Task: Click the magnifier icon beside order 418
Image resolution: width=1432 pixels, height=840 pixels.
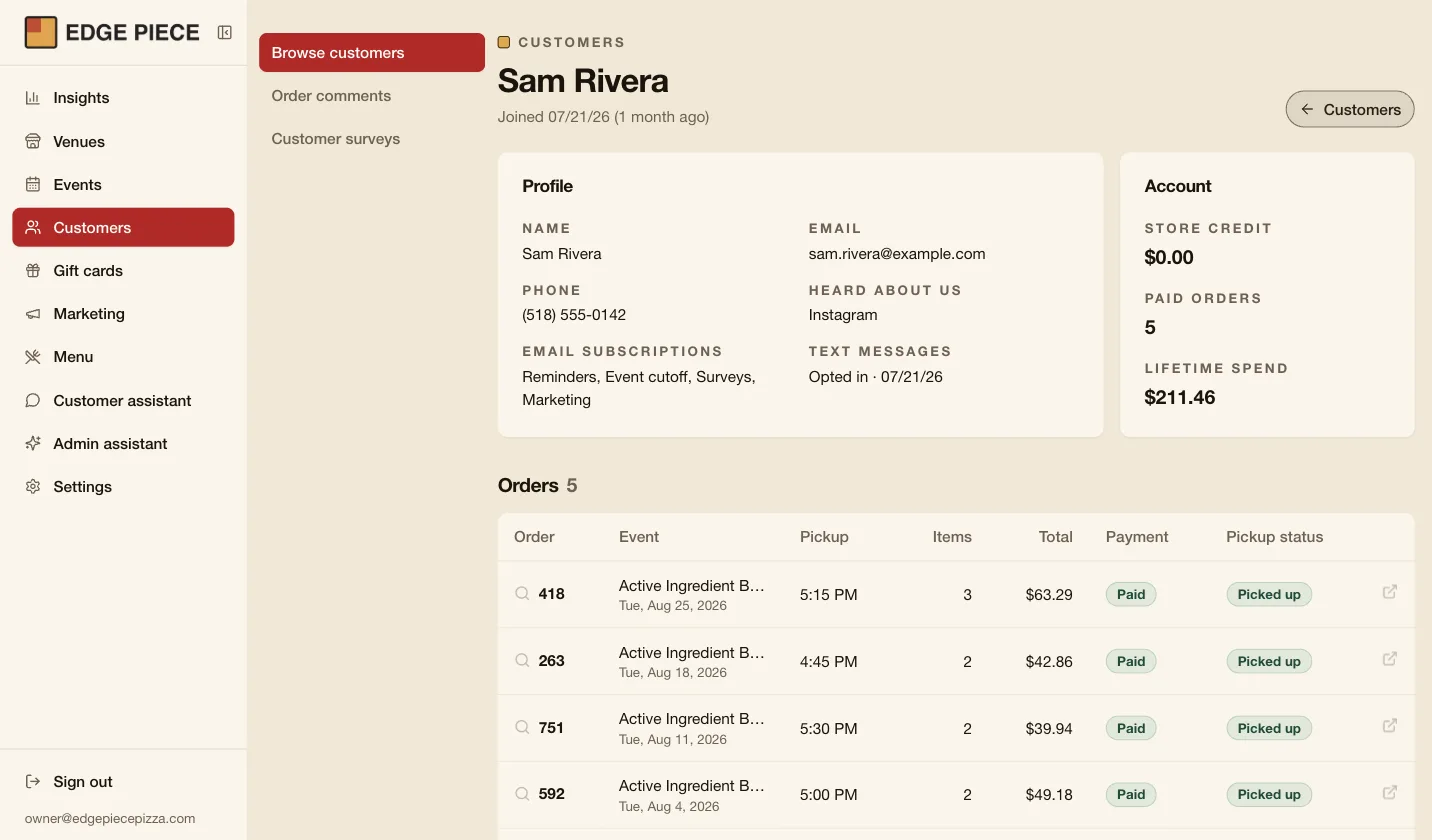Action: (522, 593)
